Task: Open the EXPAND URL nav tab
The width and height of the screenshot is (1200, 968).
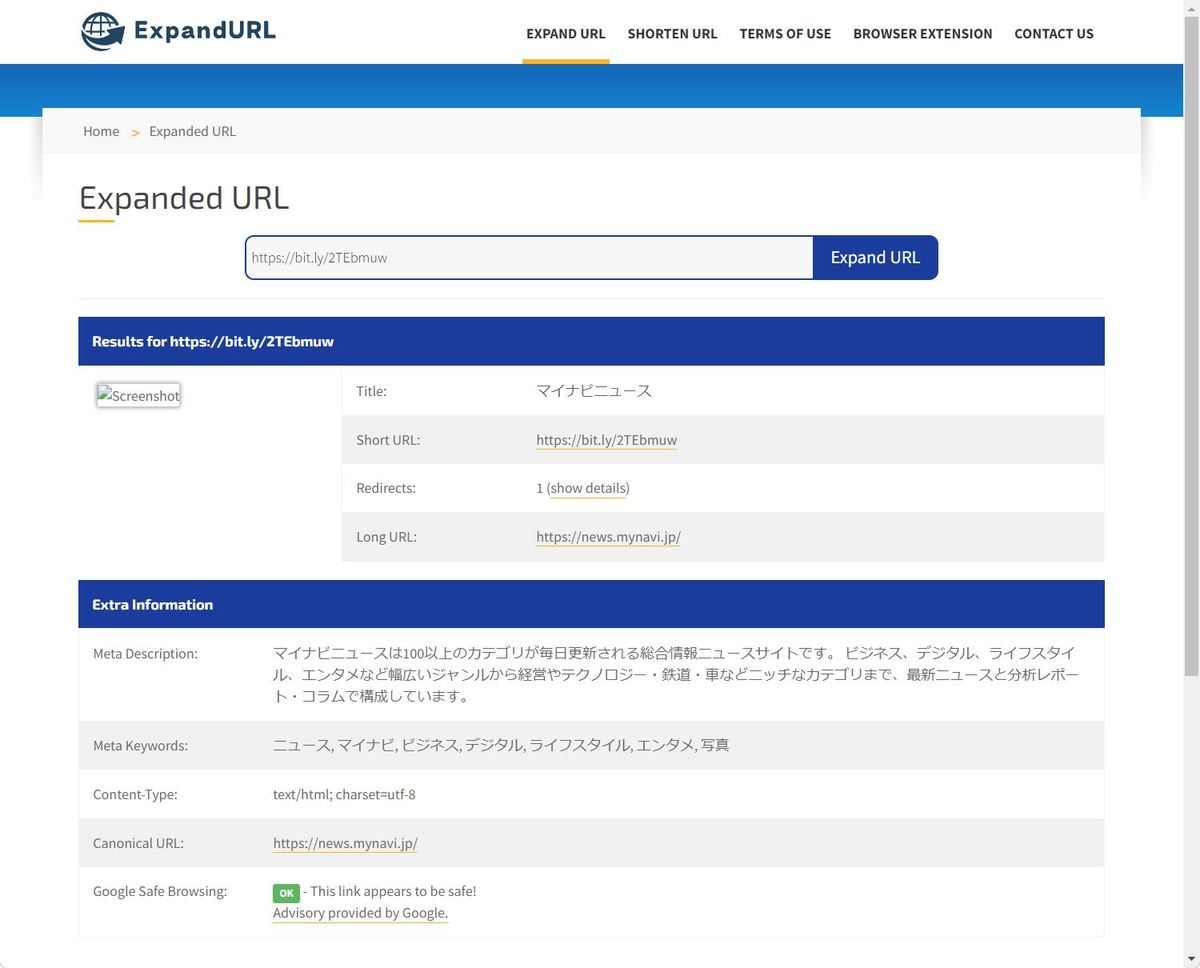Action: tap(566, 33)
